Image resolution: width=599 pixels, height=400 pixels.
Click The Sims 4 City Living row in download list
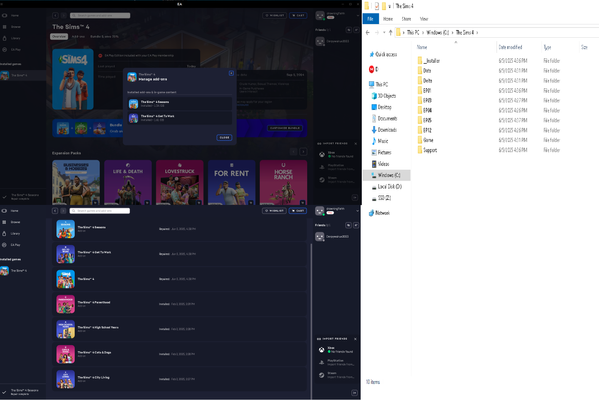180,379
